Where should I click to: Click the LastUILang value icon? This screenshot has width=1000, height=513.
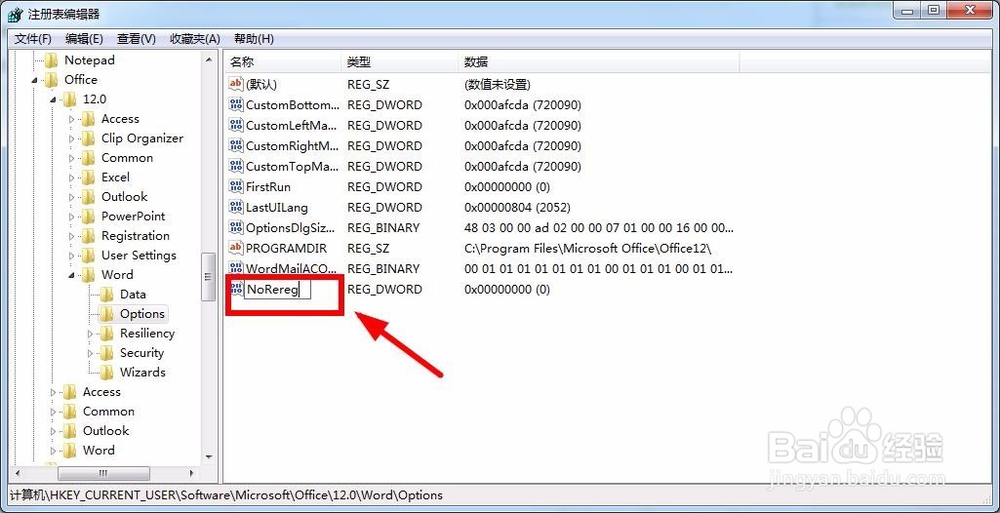236,207
